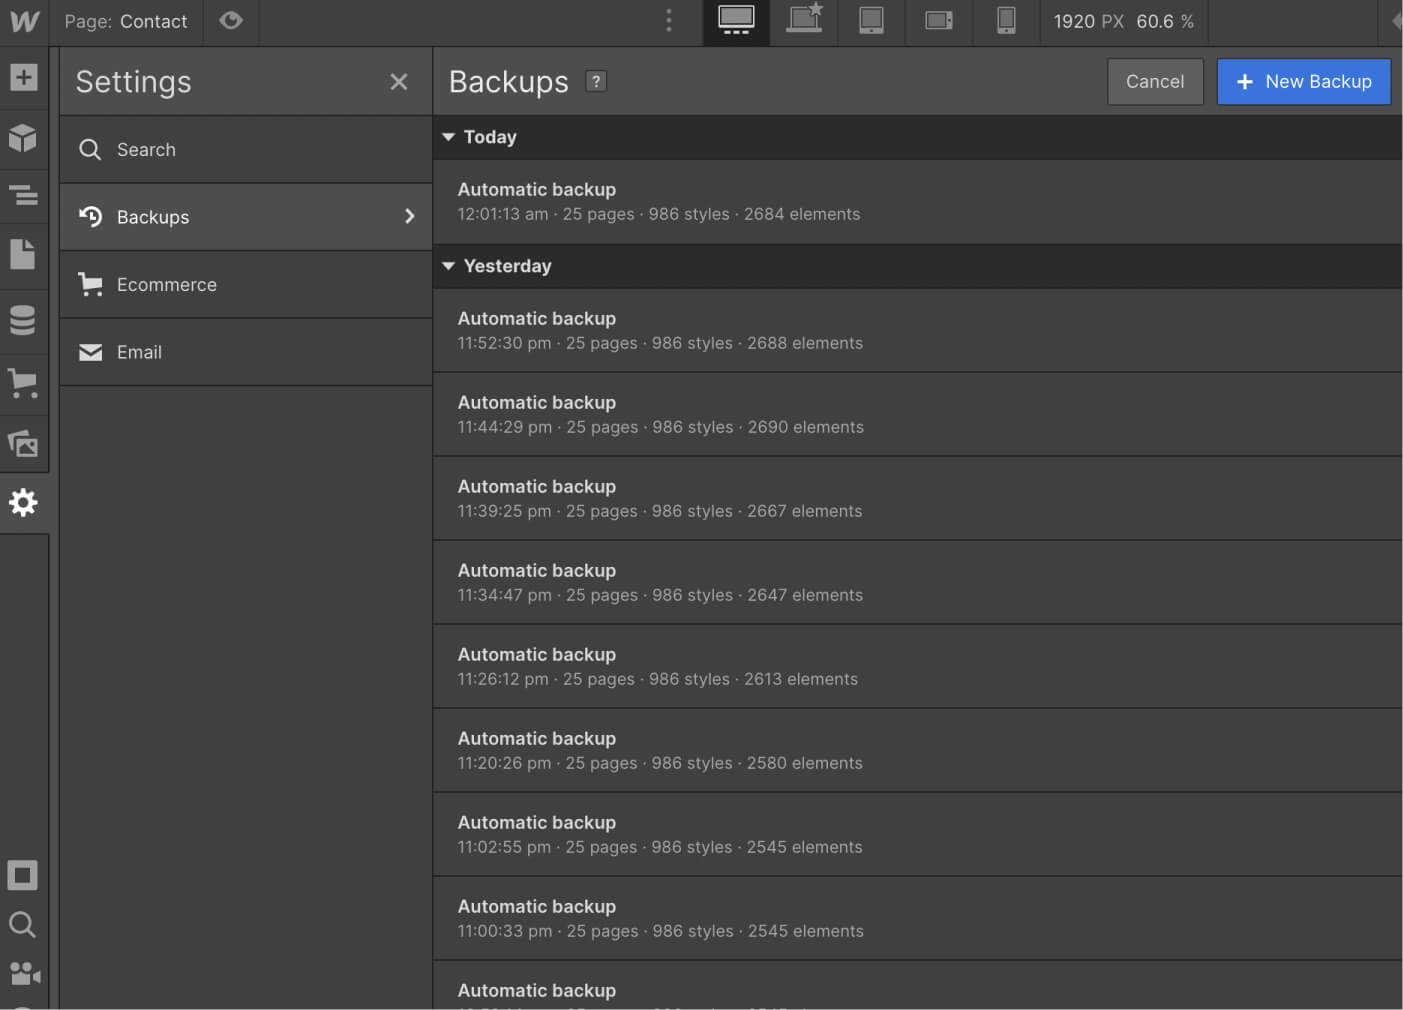Open the Navigator panel
The image size is (1403, 1010).
click(24, 196)
